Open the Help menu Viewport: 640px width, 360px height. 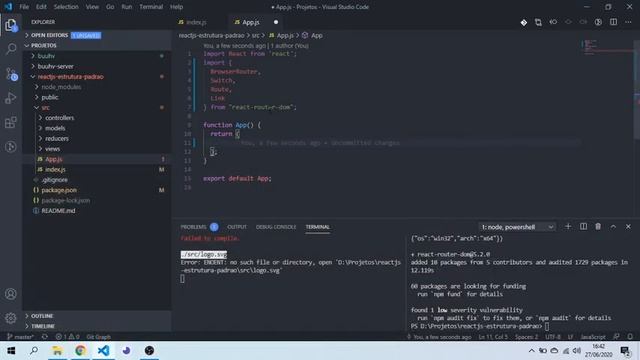[176, 7]
